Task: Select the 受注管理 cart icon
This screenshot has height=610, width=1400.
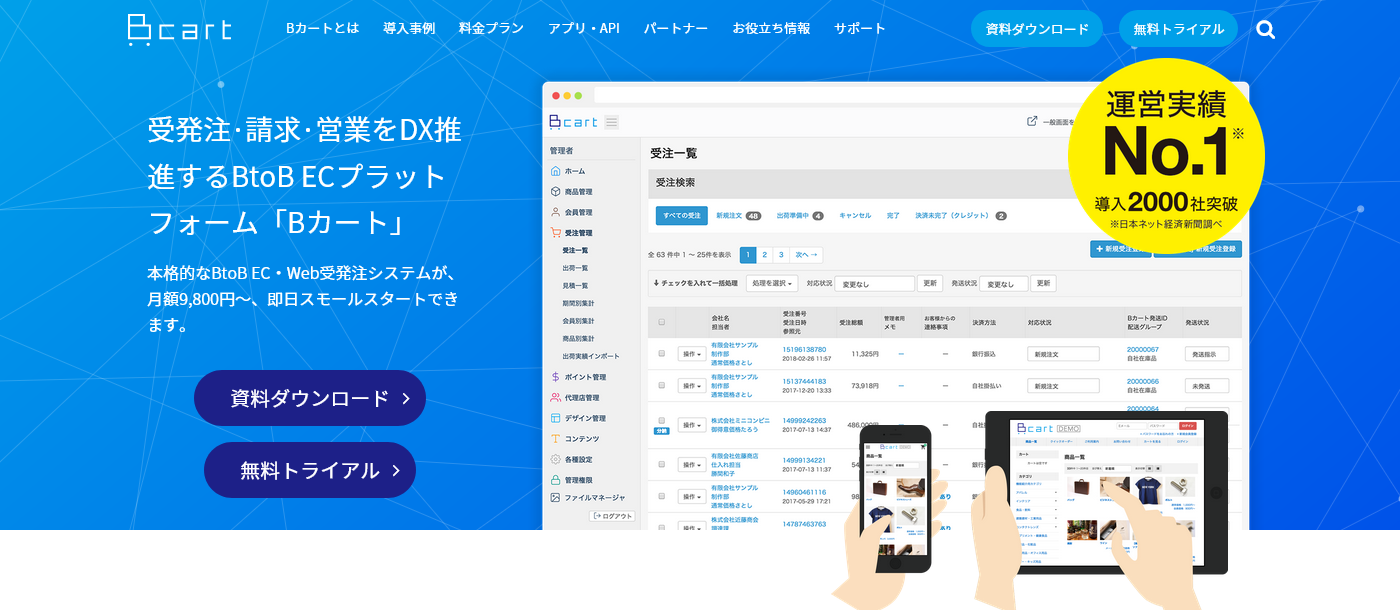Action: (x=555, y=233)
